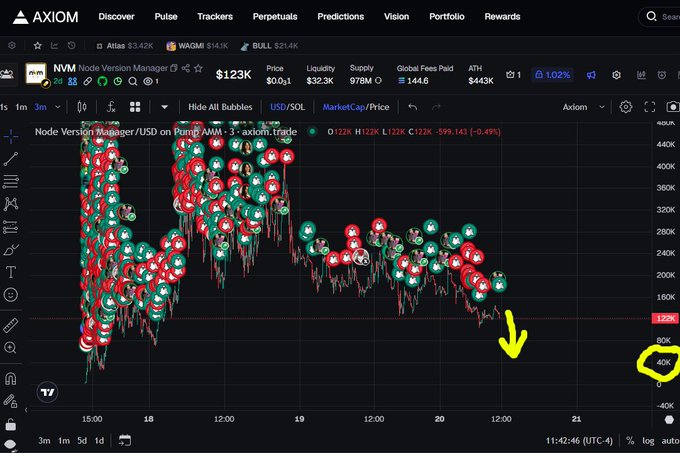
Task: Open the recent history clock icon
Action: pyautogui.click(x=72, y=46)
